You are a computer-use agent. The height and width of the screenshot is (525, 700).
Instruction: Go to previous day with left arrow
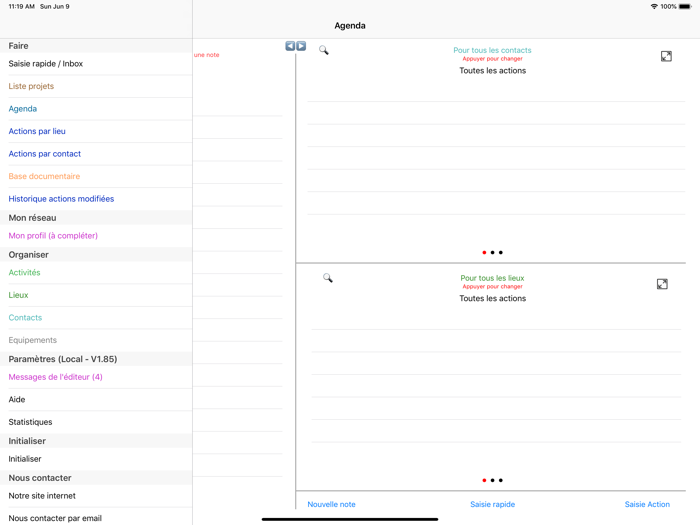(x=290, y=46)
